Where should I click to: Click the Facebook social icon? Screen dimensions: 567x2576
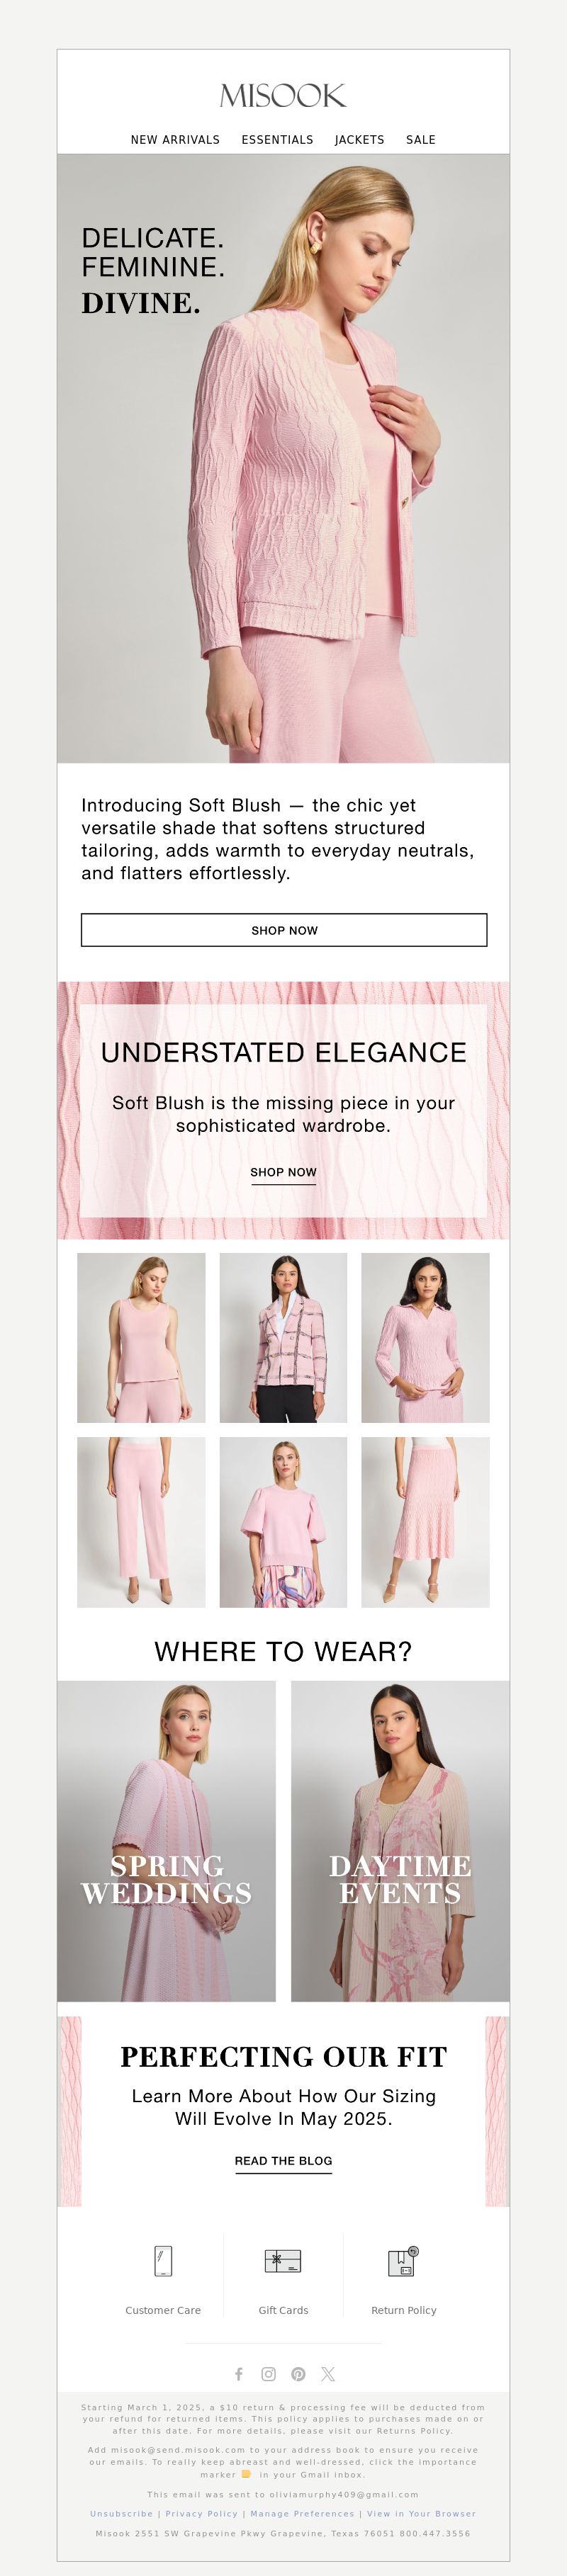(239, 2373)
